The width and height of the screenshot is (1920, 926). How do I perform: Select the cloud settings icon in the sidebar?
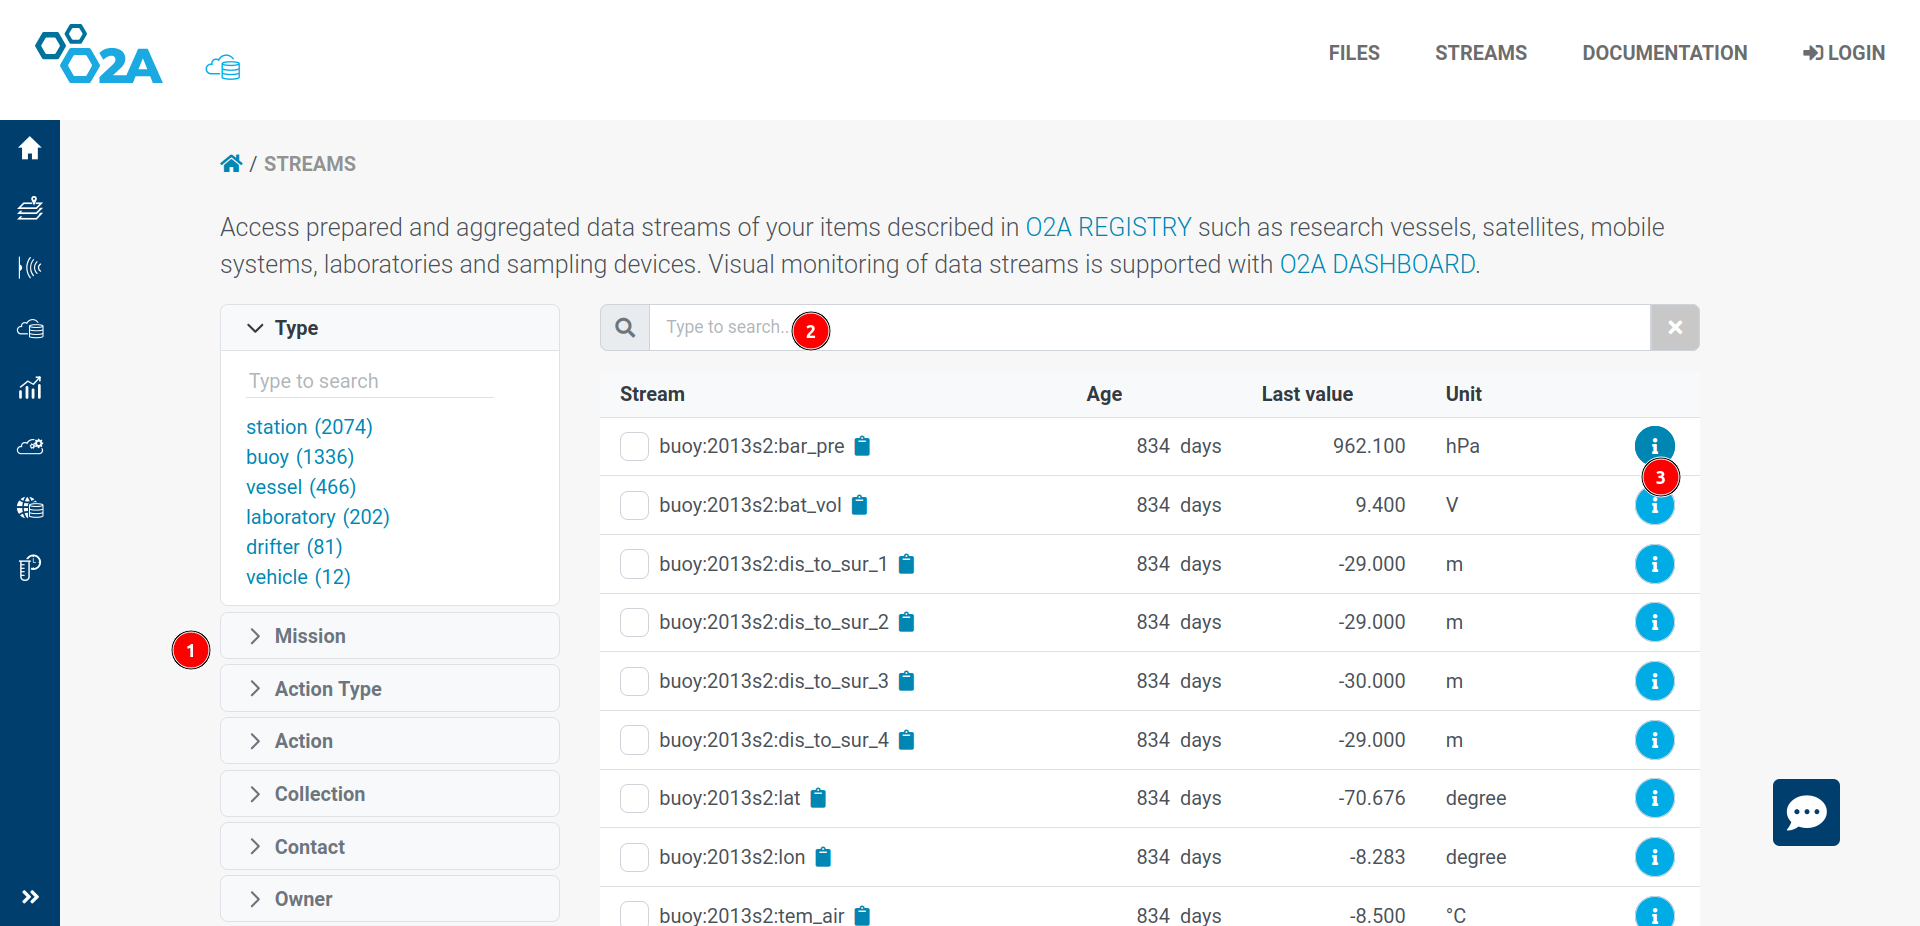coord(30,447)
